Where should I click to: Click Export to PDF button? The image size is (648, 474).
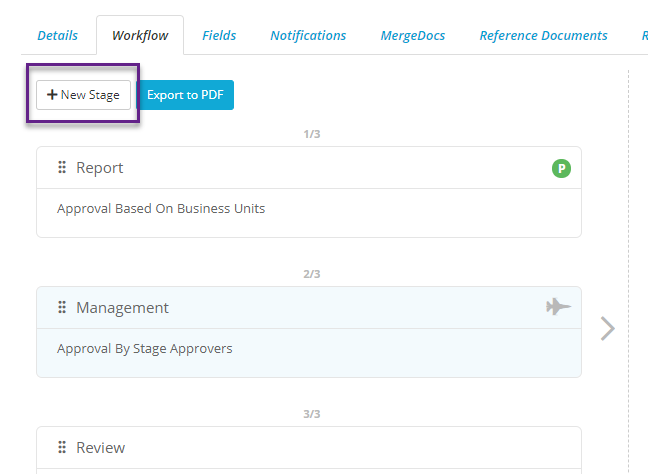pyautogui.click(x=185, y=95)
